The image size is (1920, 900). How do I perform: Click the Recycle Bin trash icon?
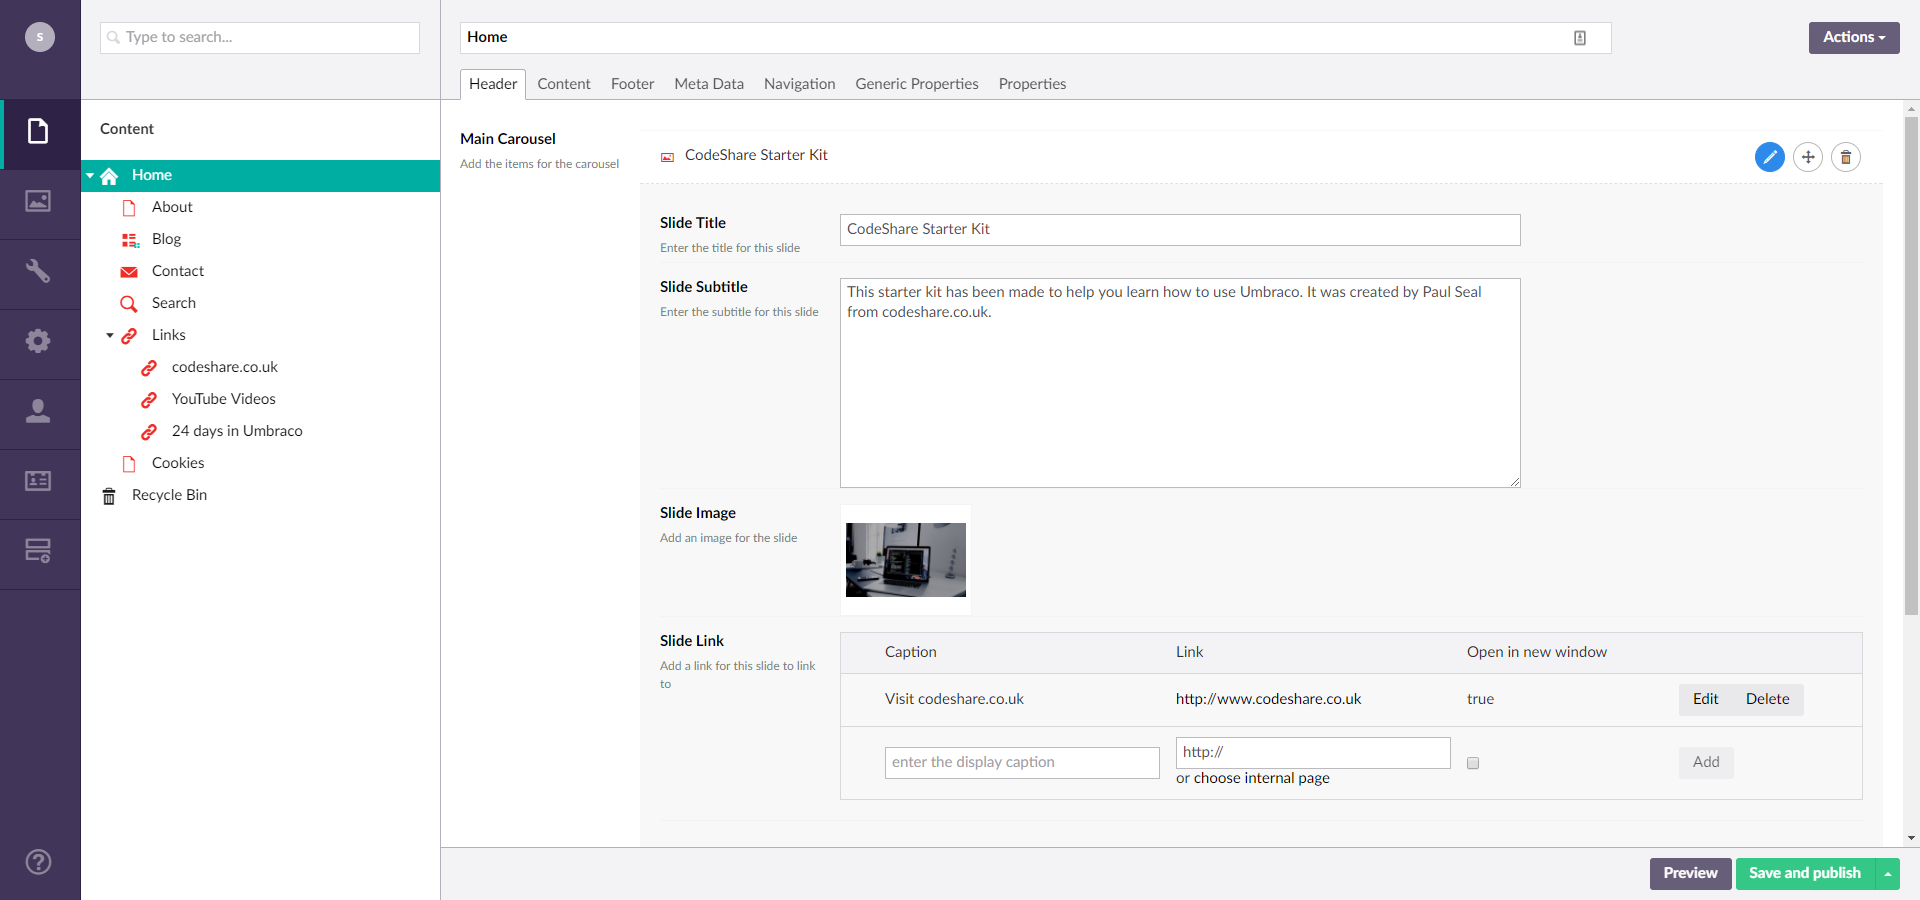109,496
